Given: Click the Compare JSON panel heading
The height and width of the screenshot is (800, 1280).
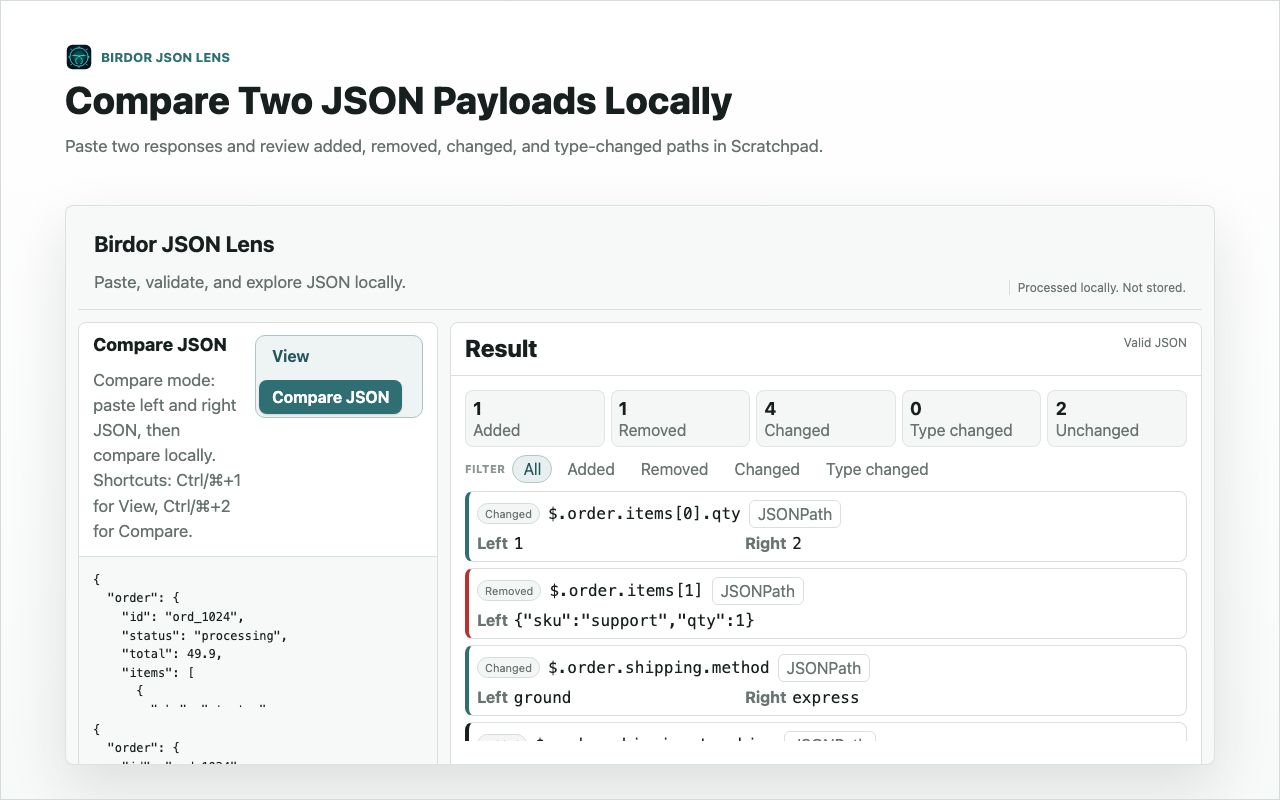Looking at the screenshot, I should pyautogui.click(x=160, y=345).
